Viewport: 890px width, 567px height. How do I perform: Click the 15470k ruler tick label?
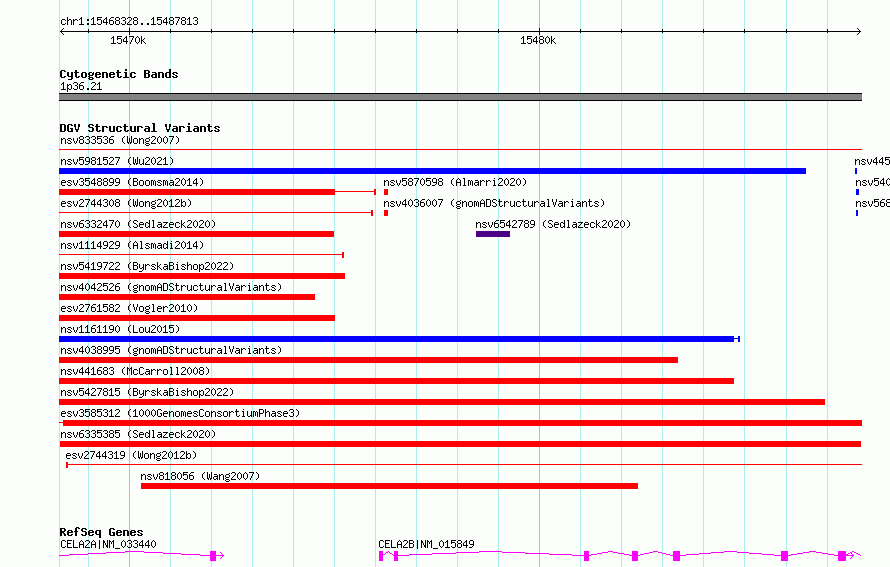(128, 40)
